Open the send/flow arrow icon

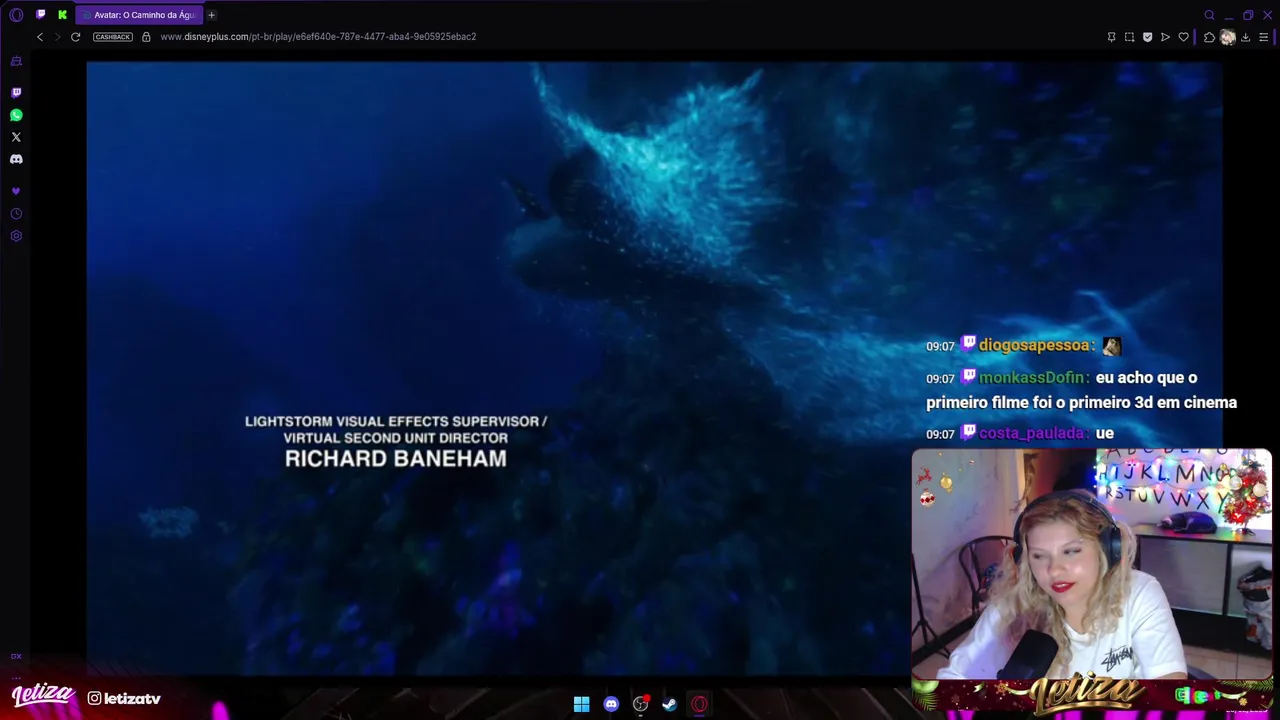[x=1165, y=37]
